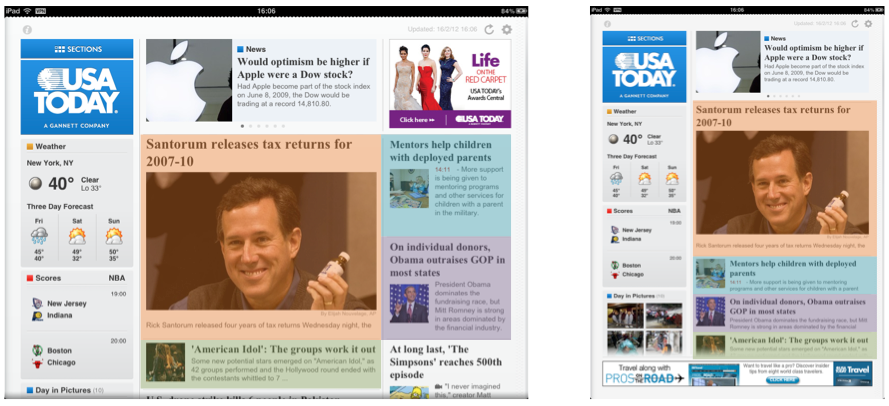Open the 'American Idol' headline in landscape view
The height and width of the screenshot is (406, 889).
pyautogui.click(x=283, y=349)
